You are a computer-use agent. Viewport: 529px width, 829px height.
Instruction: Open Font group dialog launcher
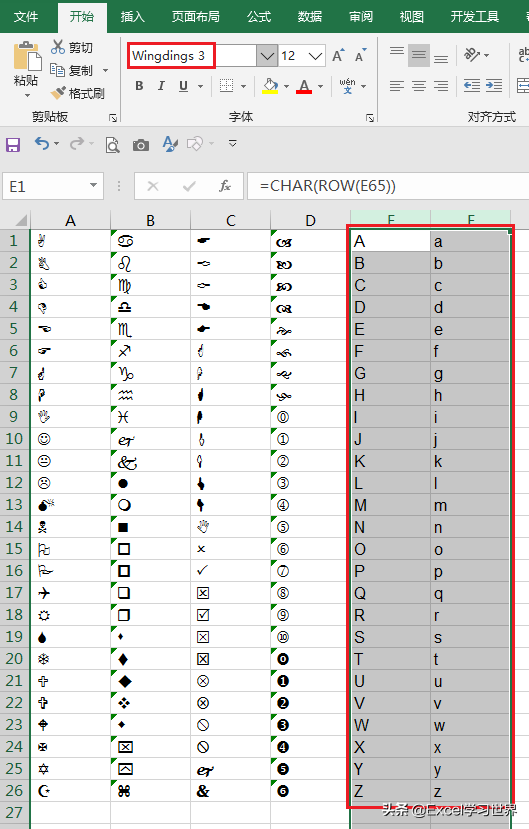click(x=370, y=117)
